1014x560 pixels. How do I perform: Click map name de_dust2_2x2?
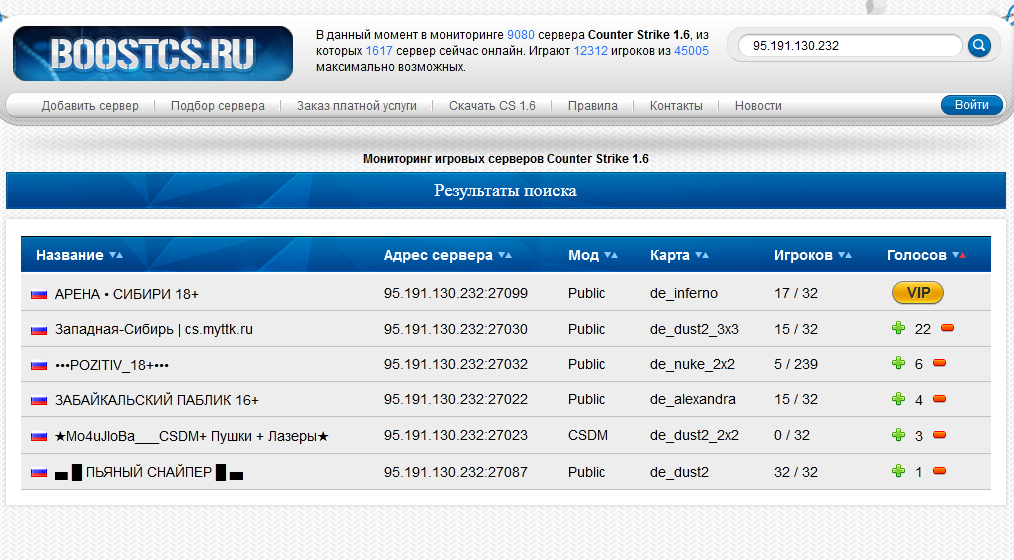[x=694, y=435]
